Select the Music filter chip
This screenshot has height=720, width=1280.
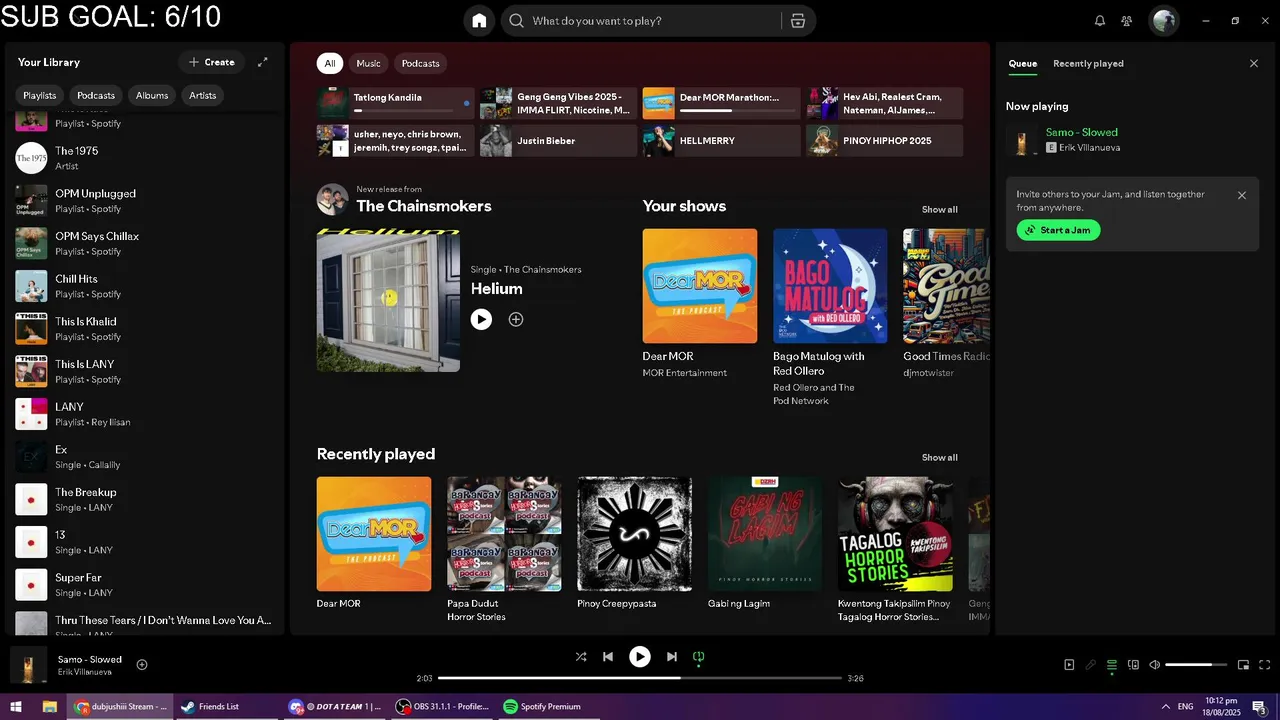(369, 63)
